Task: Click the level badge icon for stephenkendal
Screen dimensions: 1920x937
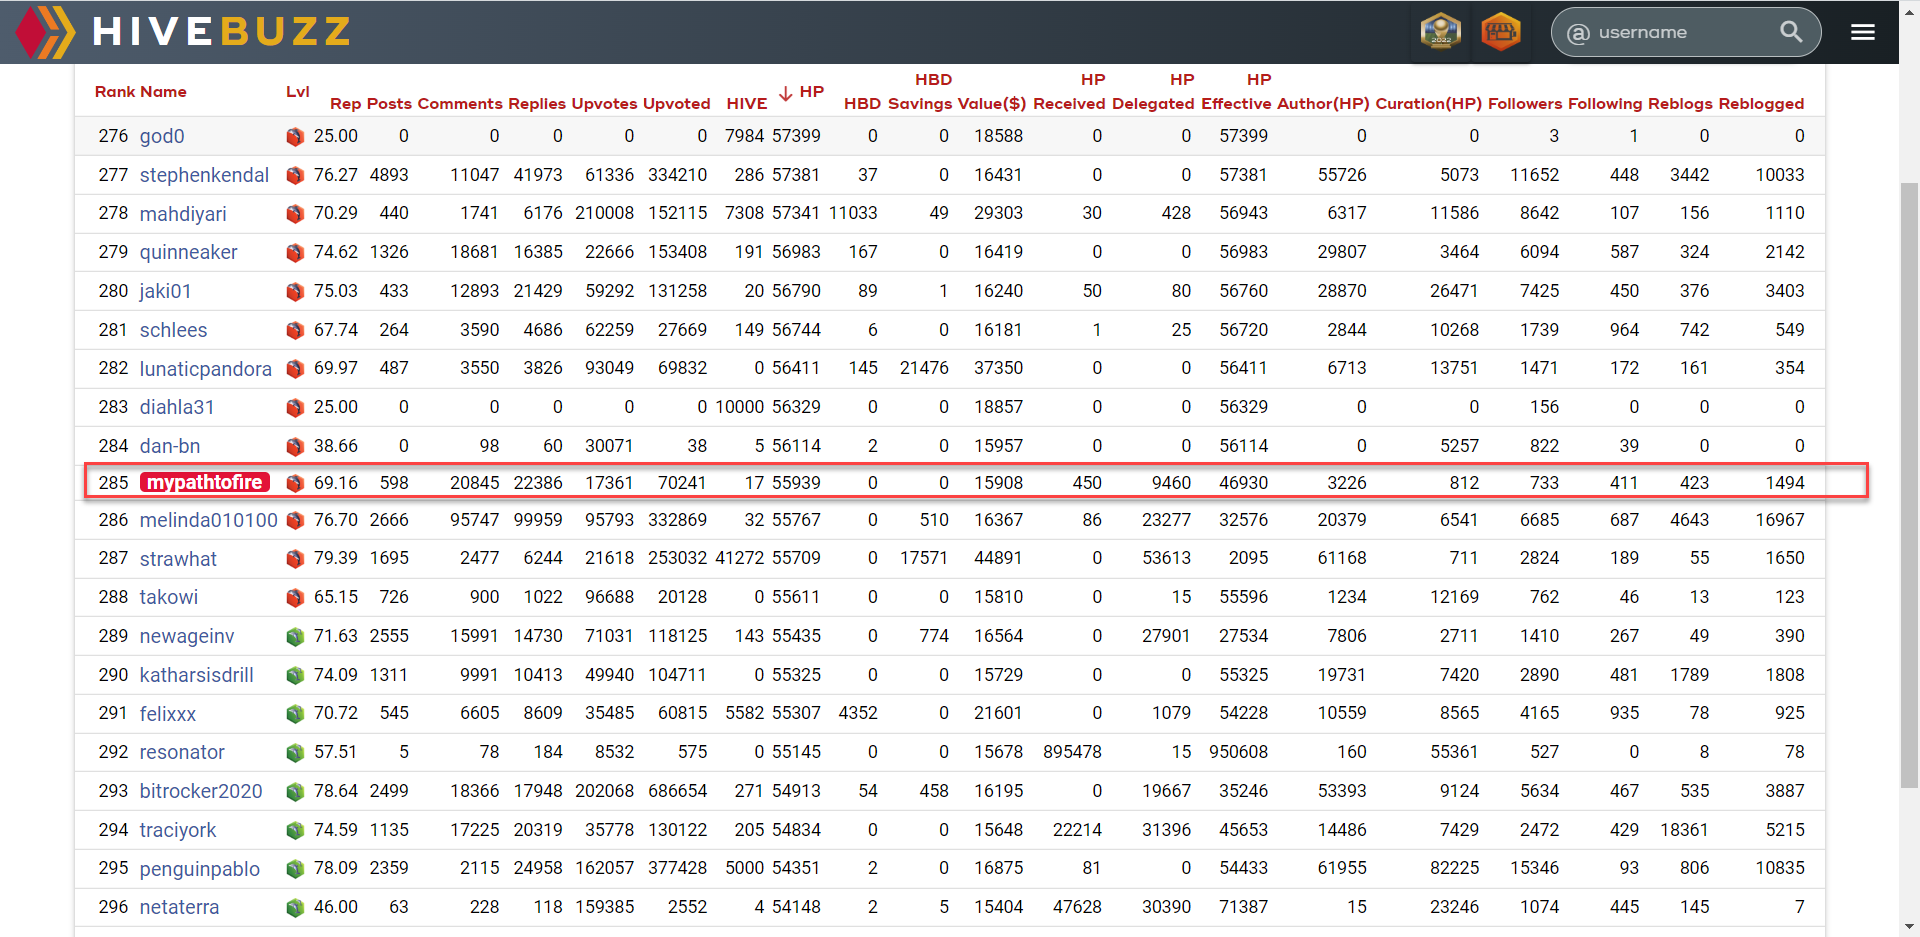Action: coord(295,175)
